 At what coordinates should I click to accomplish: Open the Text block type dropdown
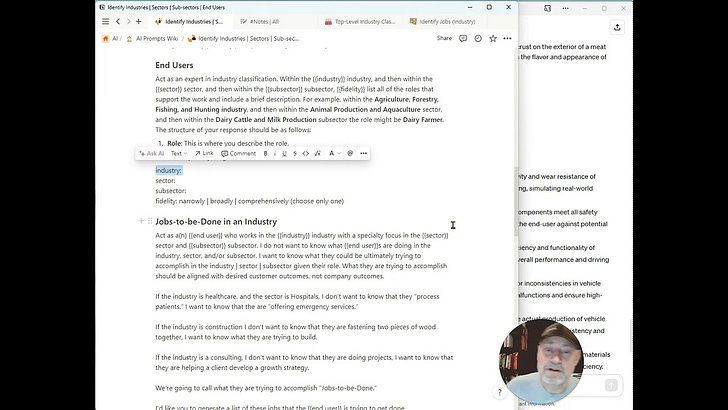click(x=179, y=153)
